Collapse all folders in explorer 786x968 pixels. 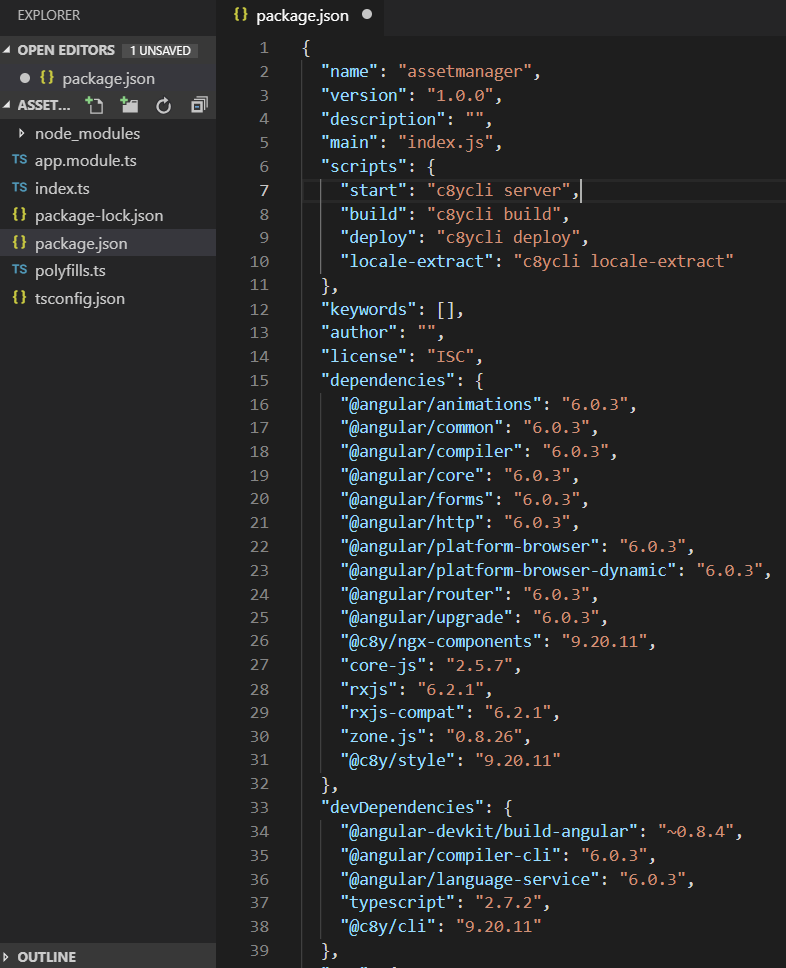coord(199,105)
